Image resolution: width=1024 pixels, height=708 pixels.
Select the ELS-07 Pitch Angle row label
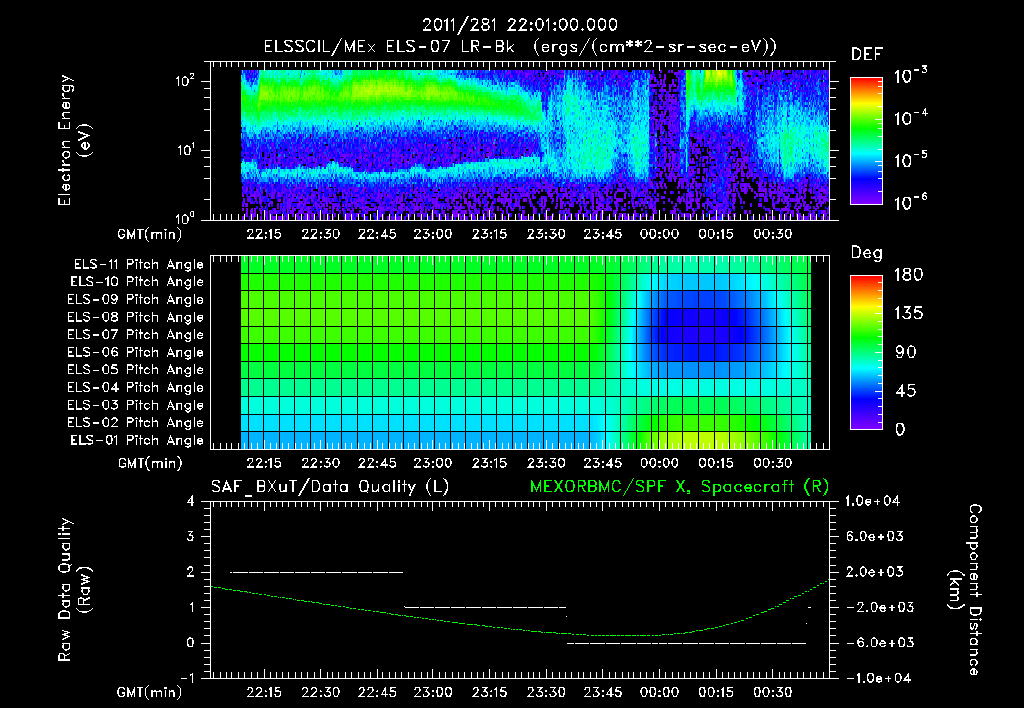tap(135, 334)
